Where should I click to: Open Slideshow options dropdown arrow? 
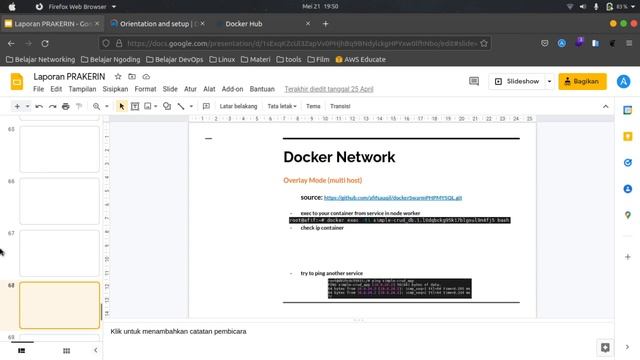click(x=549, y=81)
